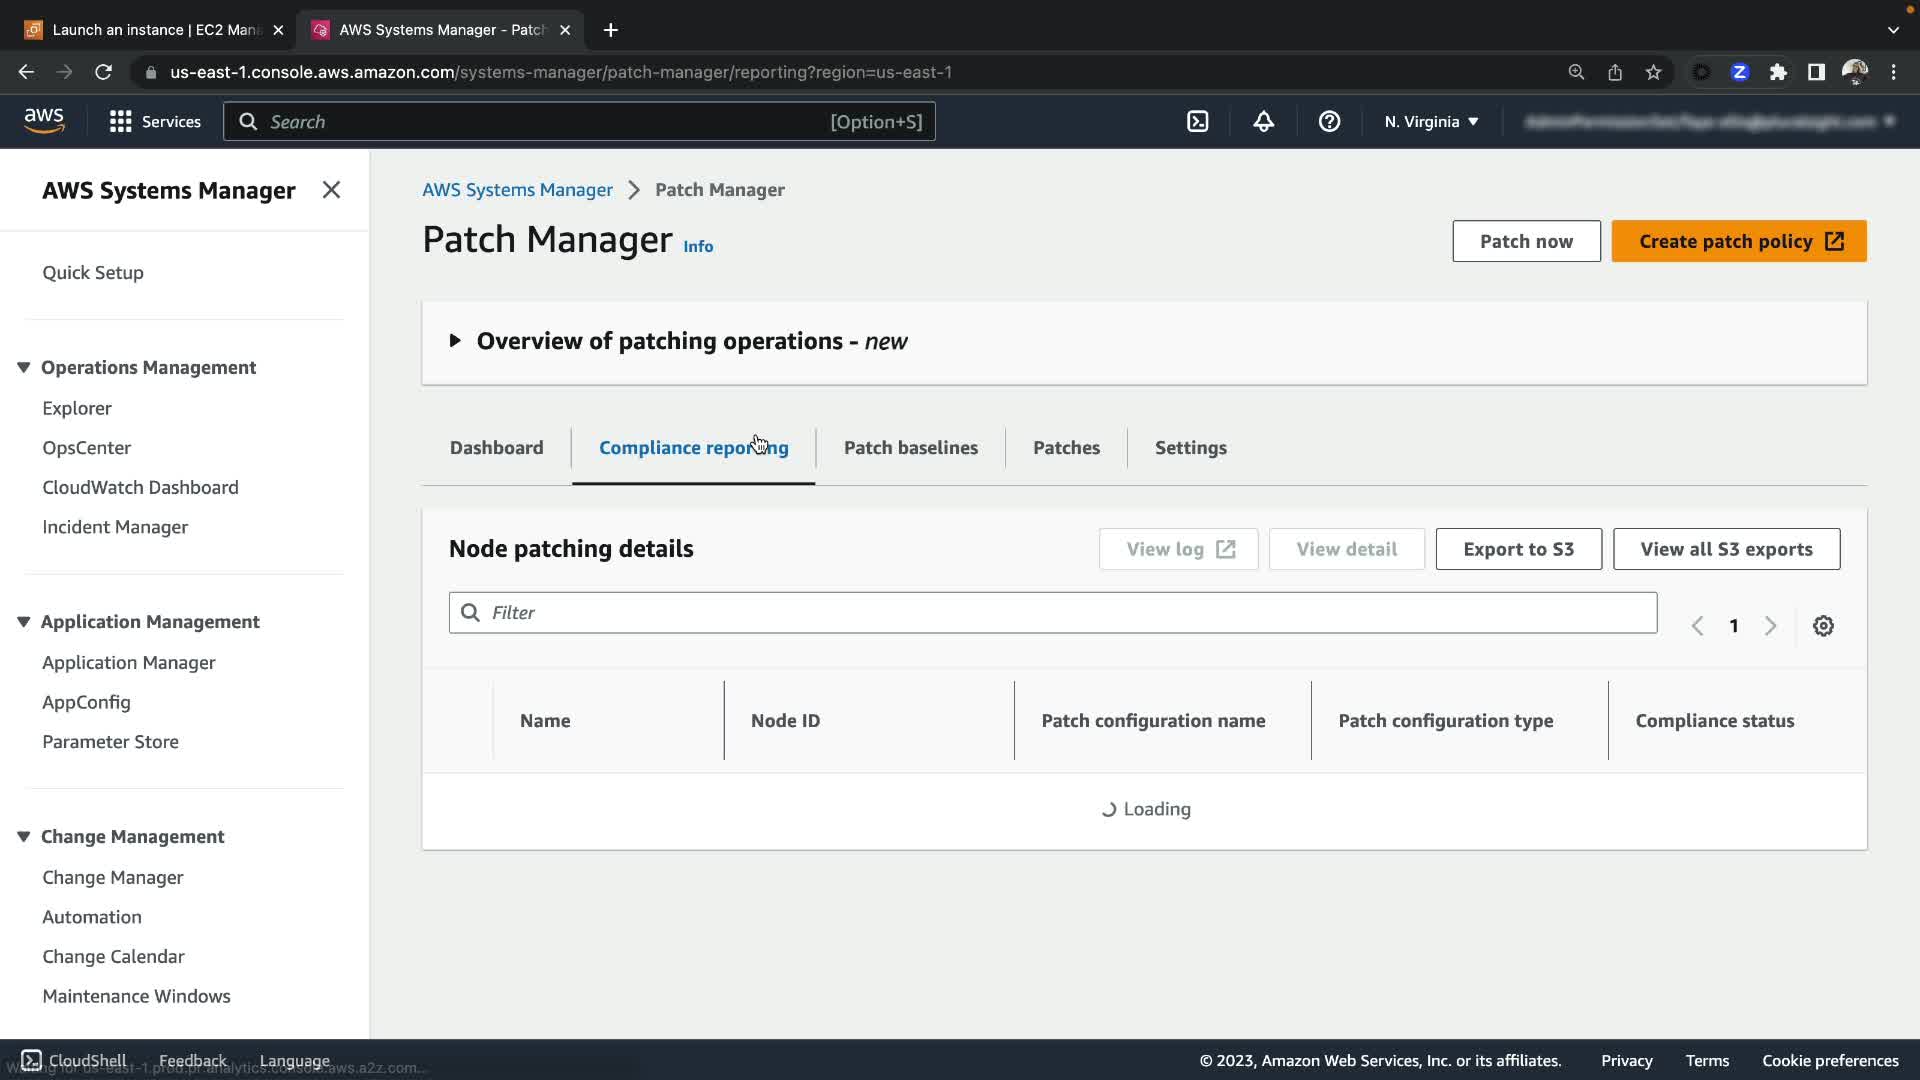Click the help question mark icon
The width and height of the screenshot is (1920, 1080).
[x=1329, y=122]
